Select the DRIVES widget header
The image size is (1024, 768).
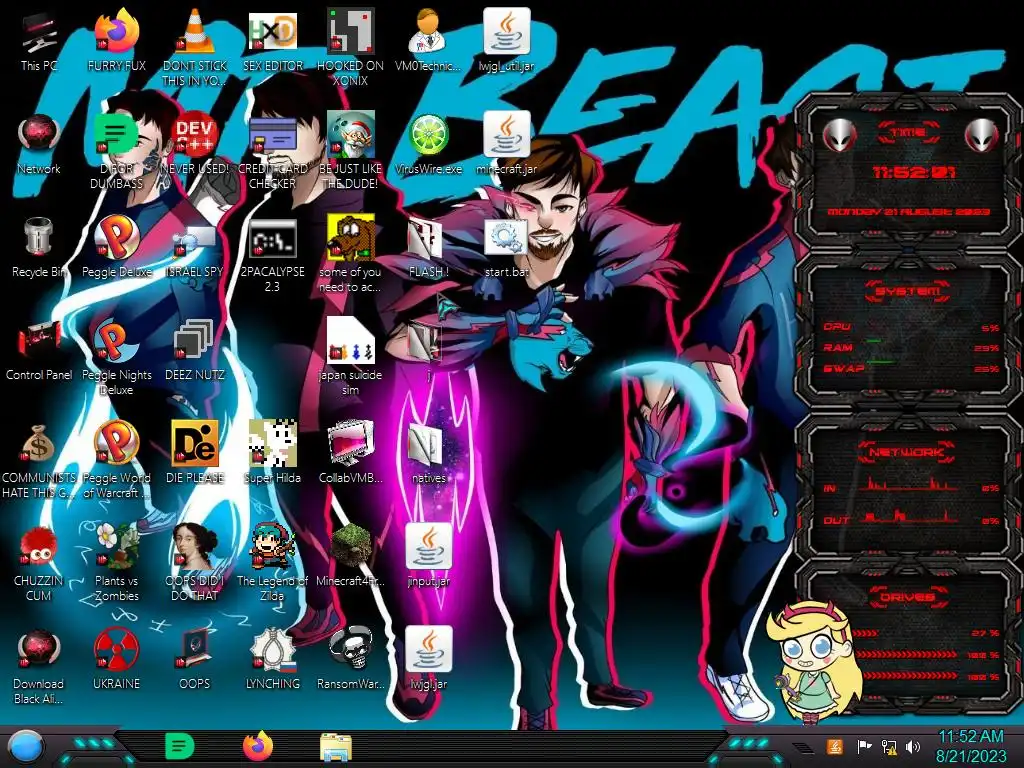906,596
